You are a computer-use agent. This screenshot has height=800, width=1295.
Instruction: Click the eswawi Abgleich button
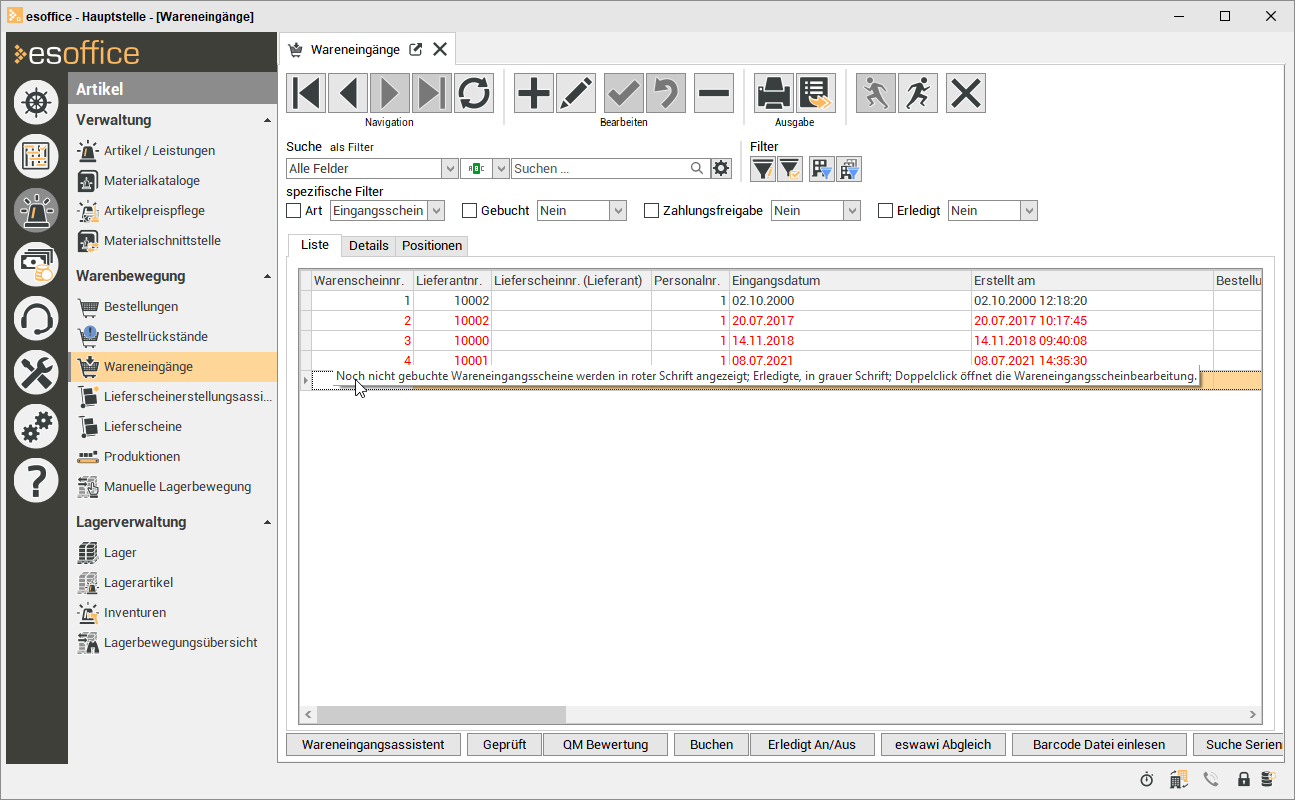tap(943, 745)
